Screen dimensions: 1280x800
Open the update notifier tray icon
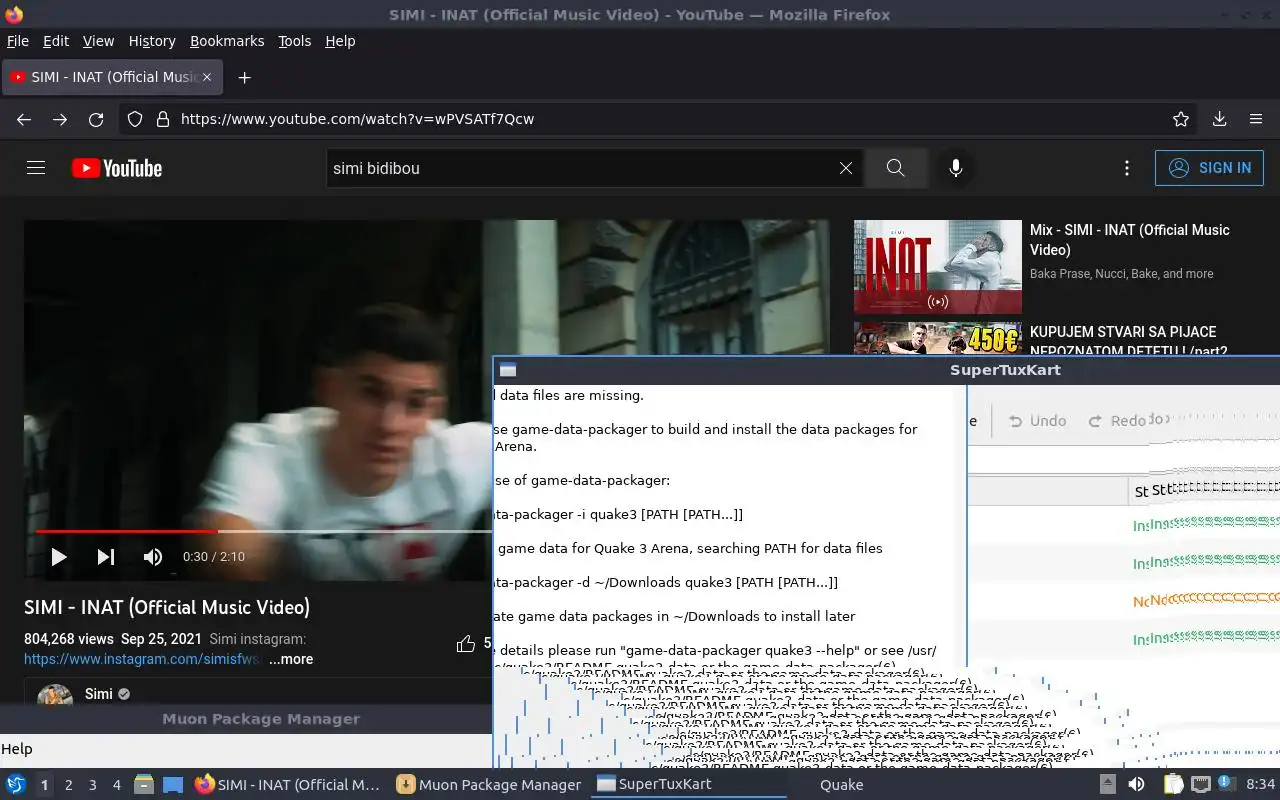[x=1225, y=784]
